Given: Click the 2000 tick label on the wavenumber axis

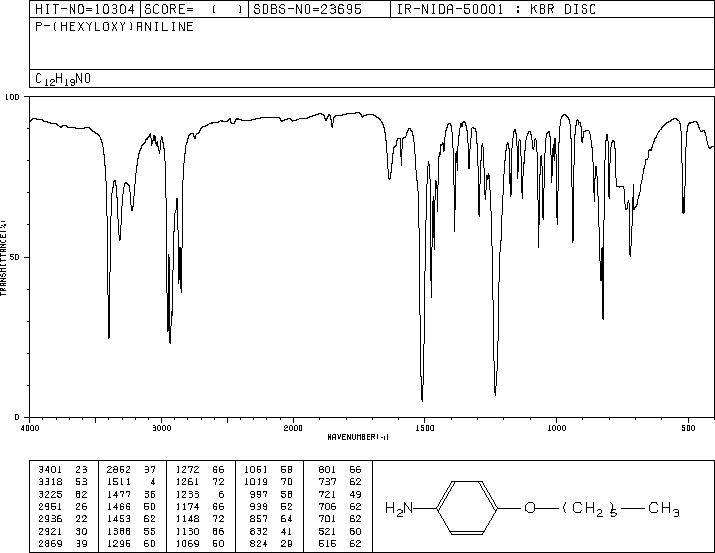Looking at the screenshot, I should (293, 428).
